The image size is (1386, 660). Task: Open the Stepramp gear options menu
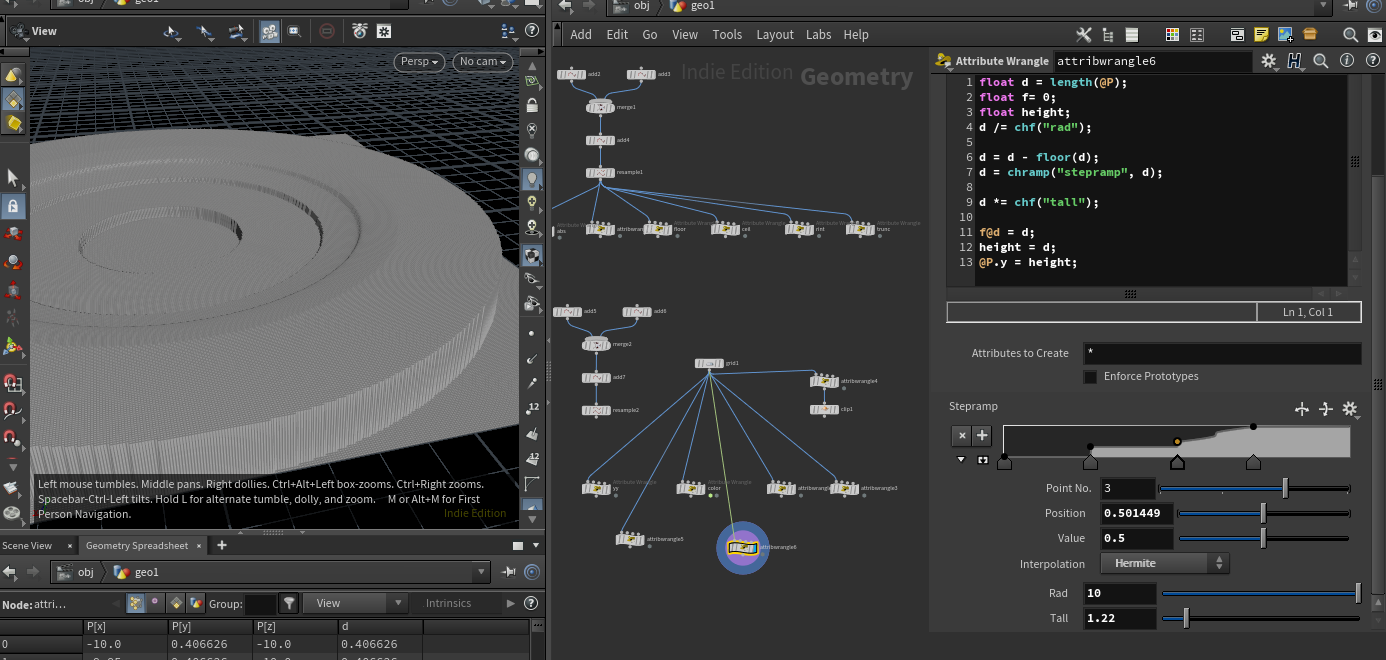tap(1350, 409)
